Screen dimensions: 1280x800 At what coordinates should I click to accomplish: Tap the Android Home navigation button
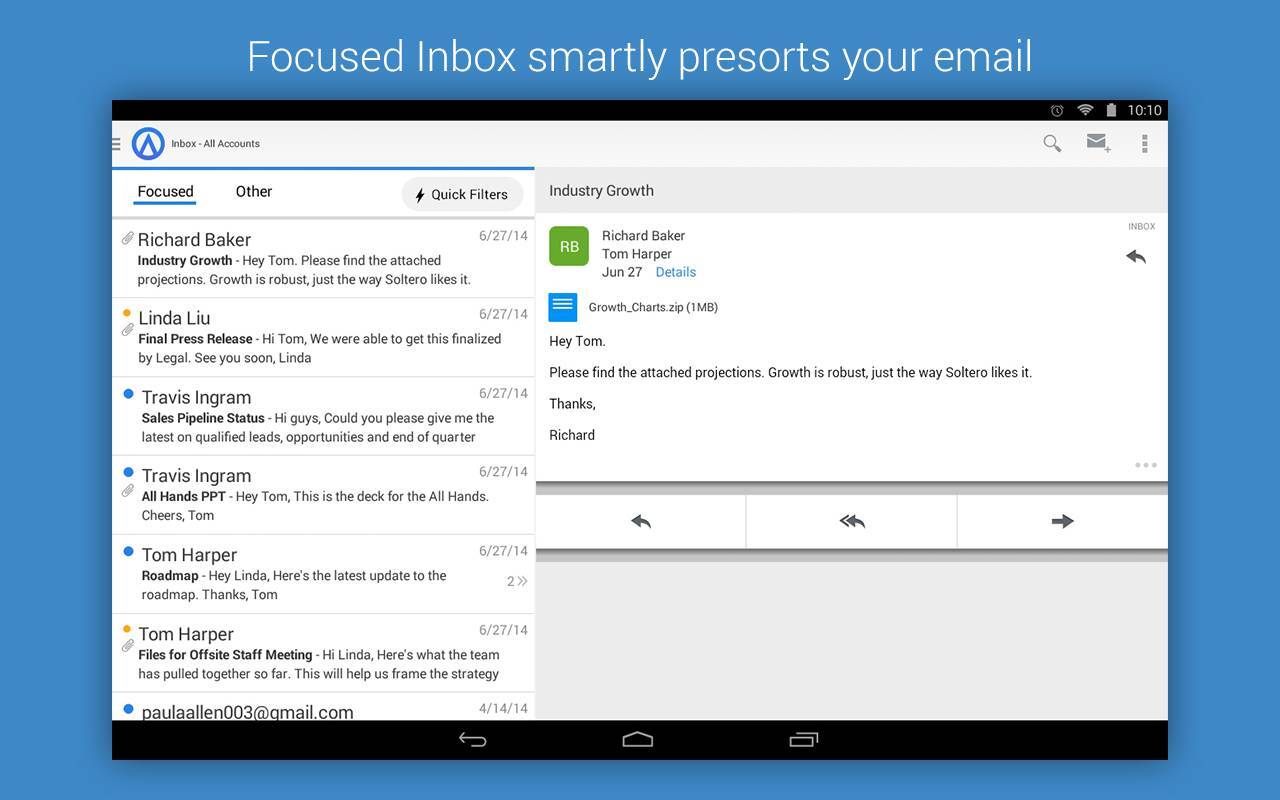coord(638,740)
